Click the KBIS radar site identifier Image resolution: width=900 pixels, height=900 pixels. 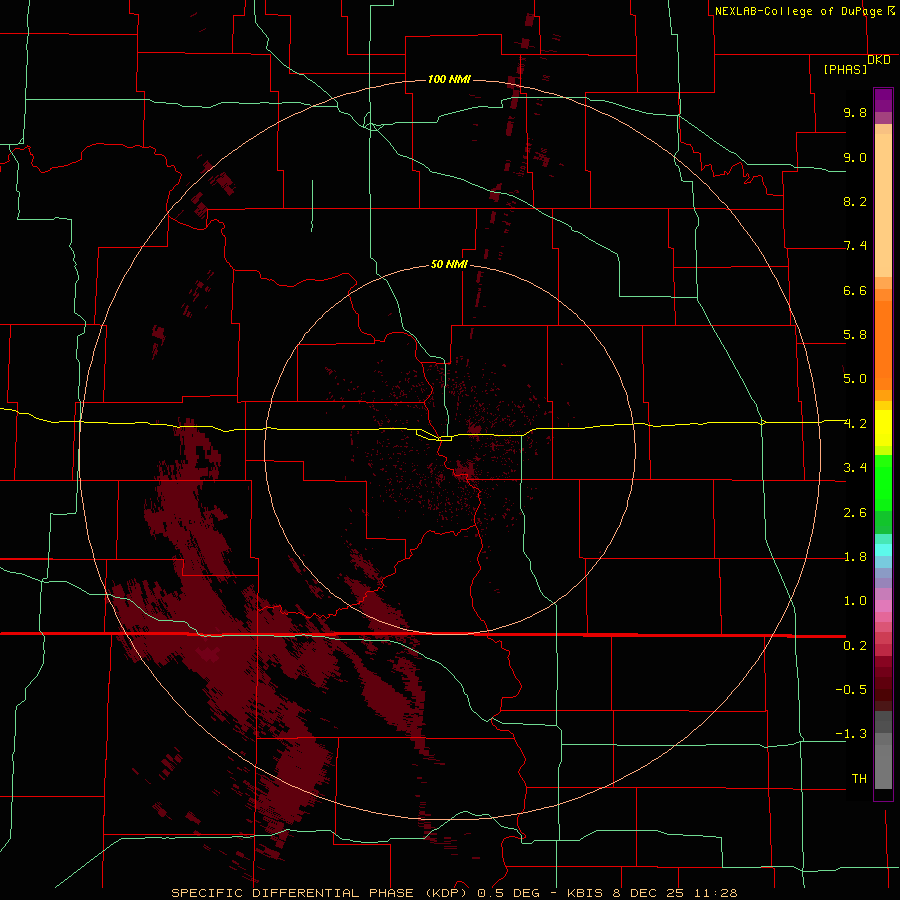coord(585,893)
